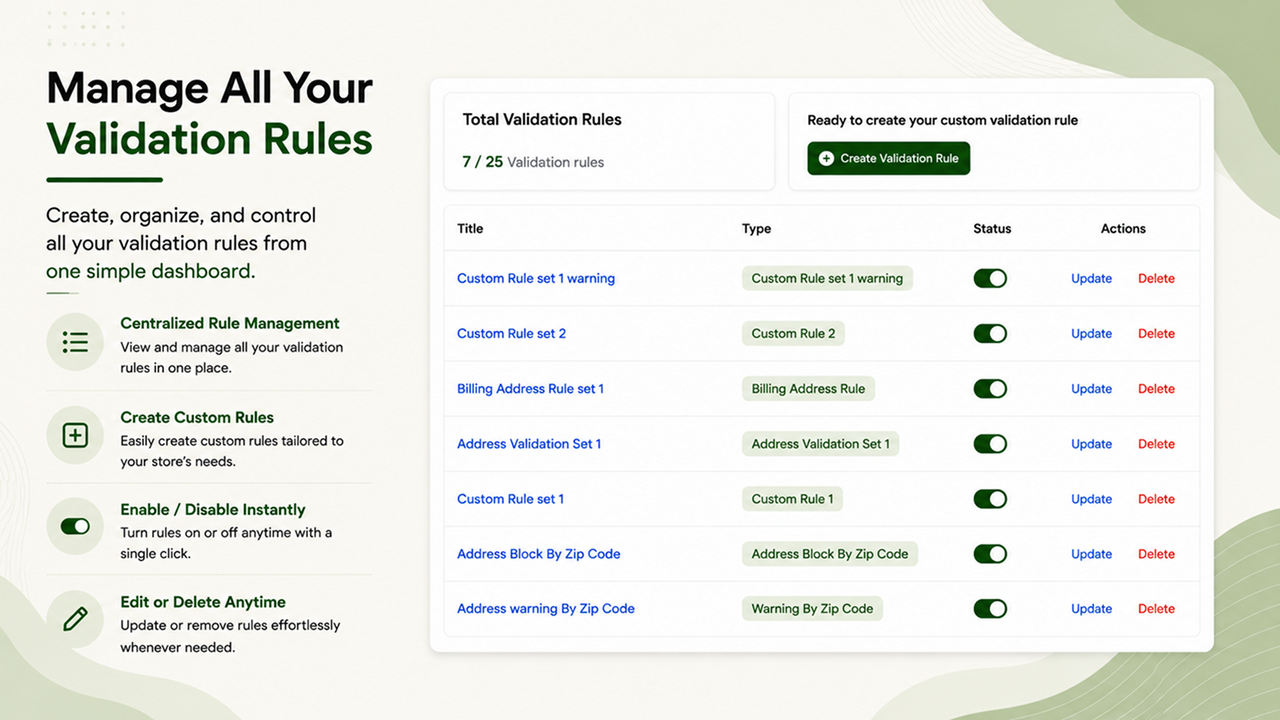Delete Address warning By Zip Code rule

1156,608
